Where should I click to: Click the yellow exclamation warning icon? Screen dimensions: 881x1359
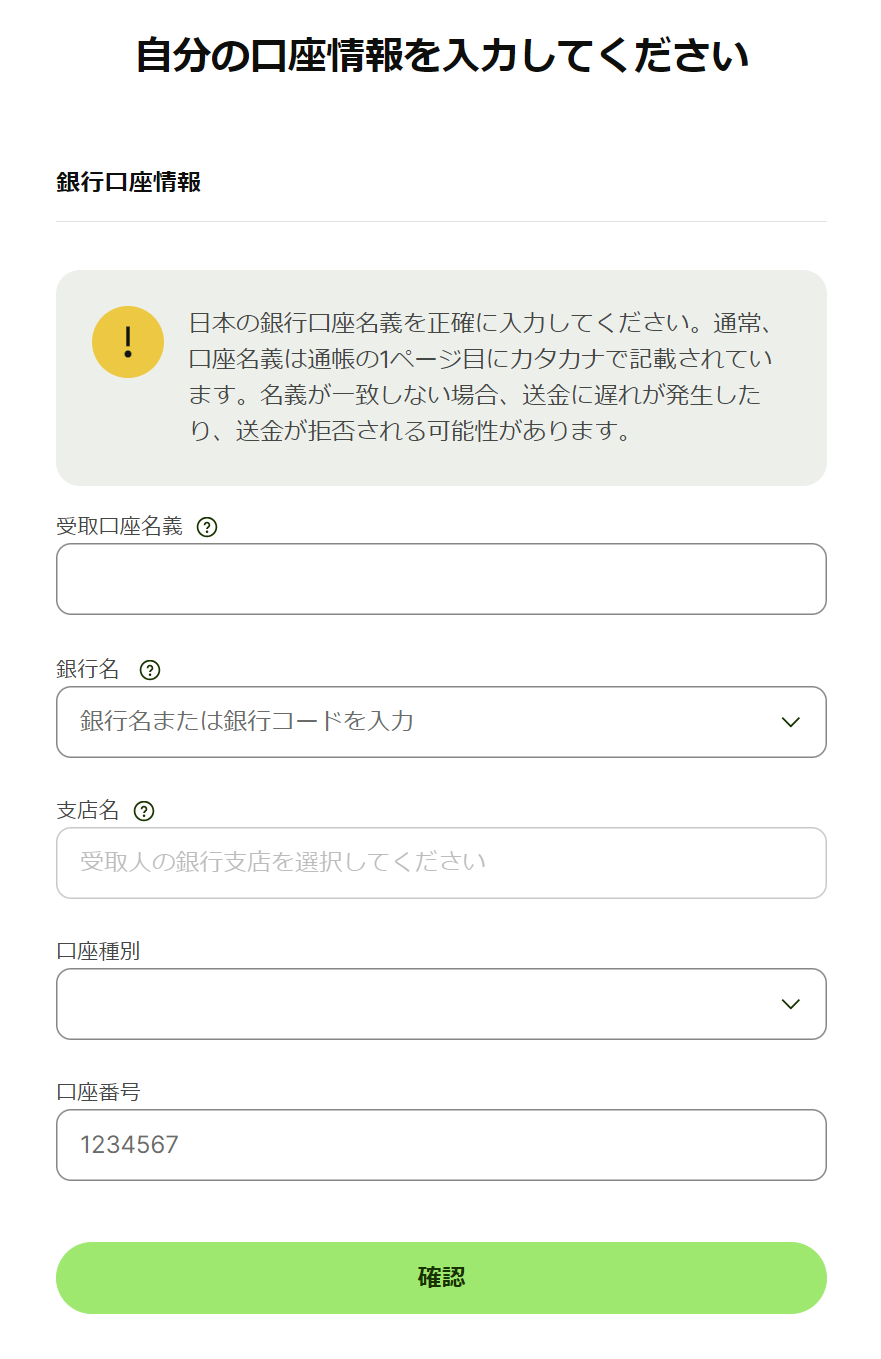point(128,342)
